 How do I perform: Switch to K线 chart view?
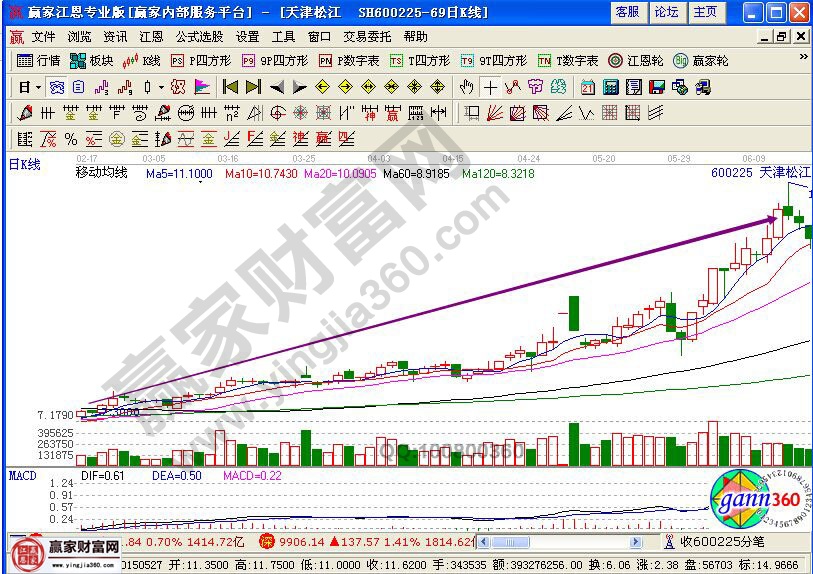point(142,60)
